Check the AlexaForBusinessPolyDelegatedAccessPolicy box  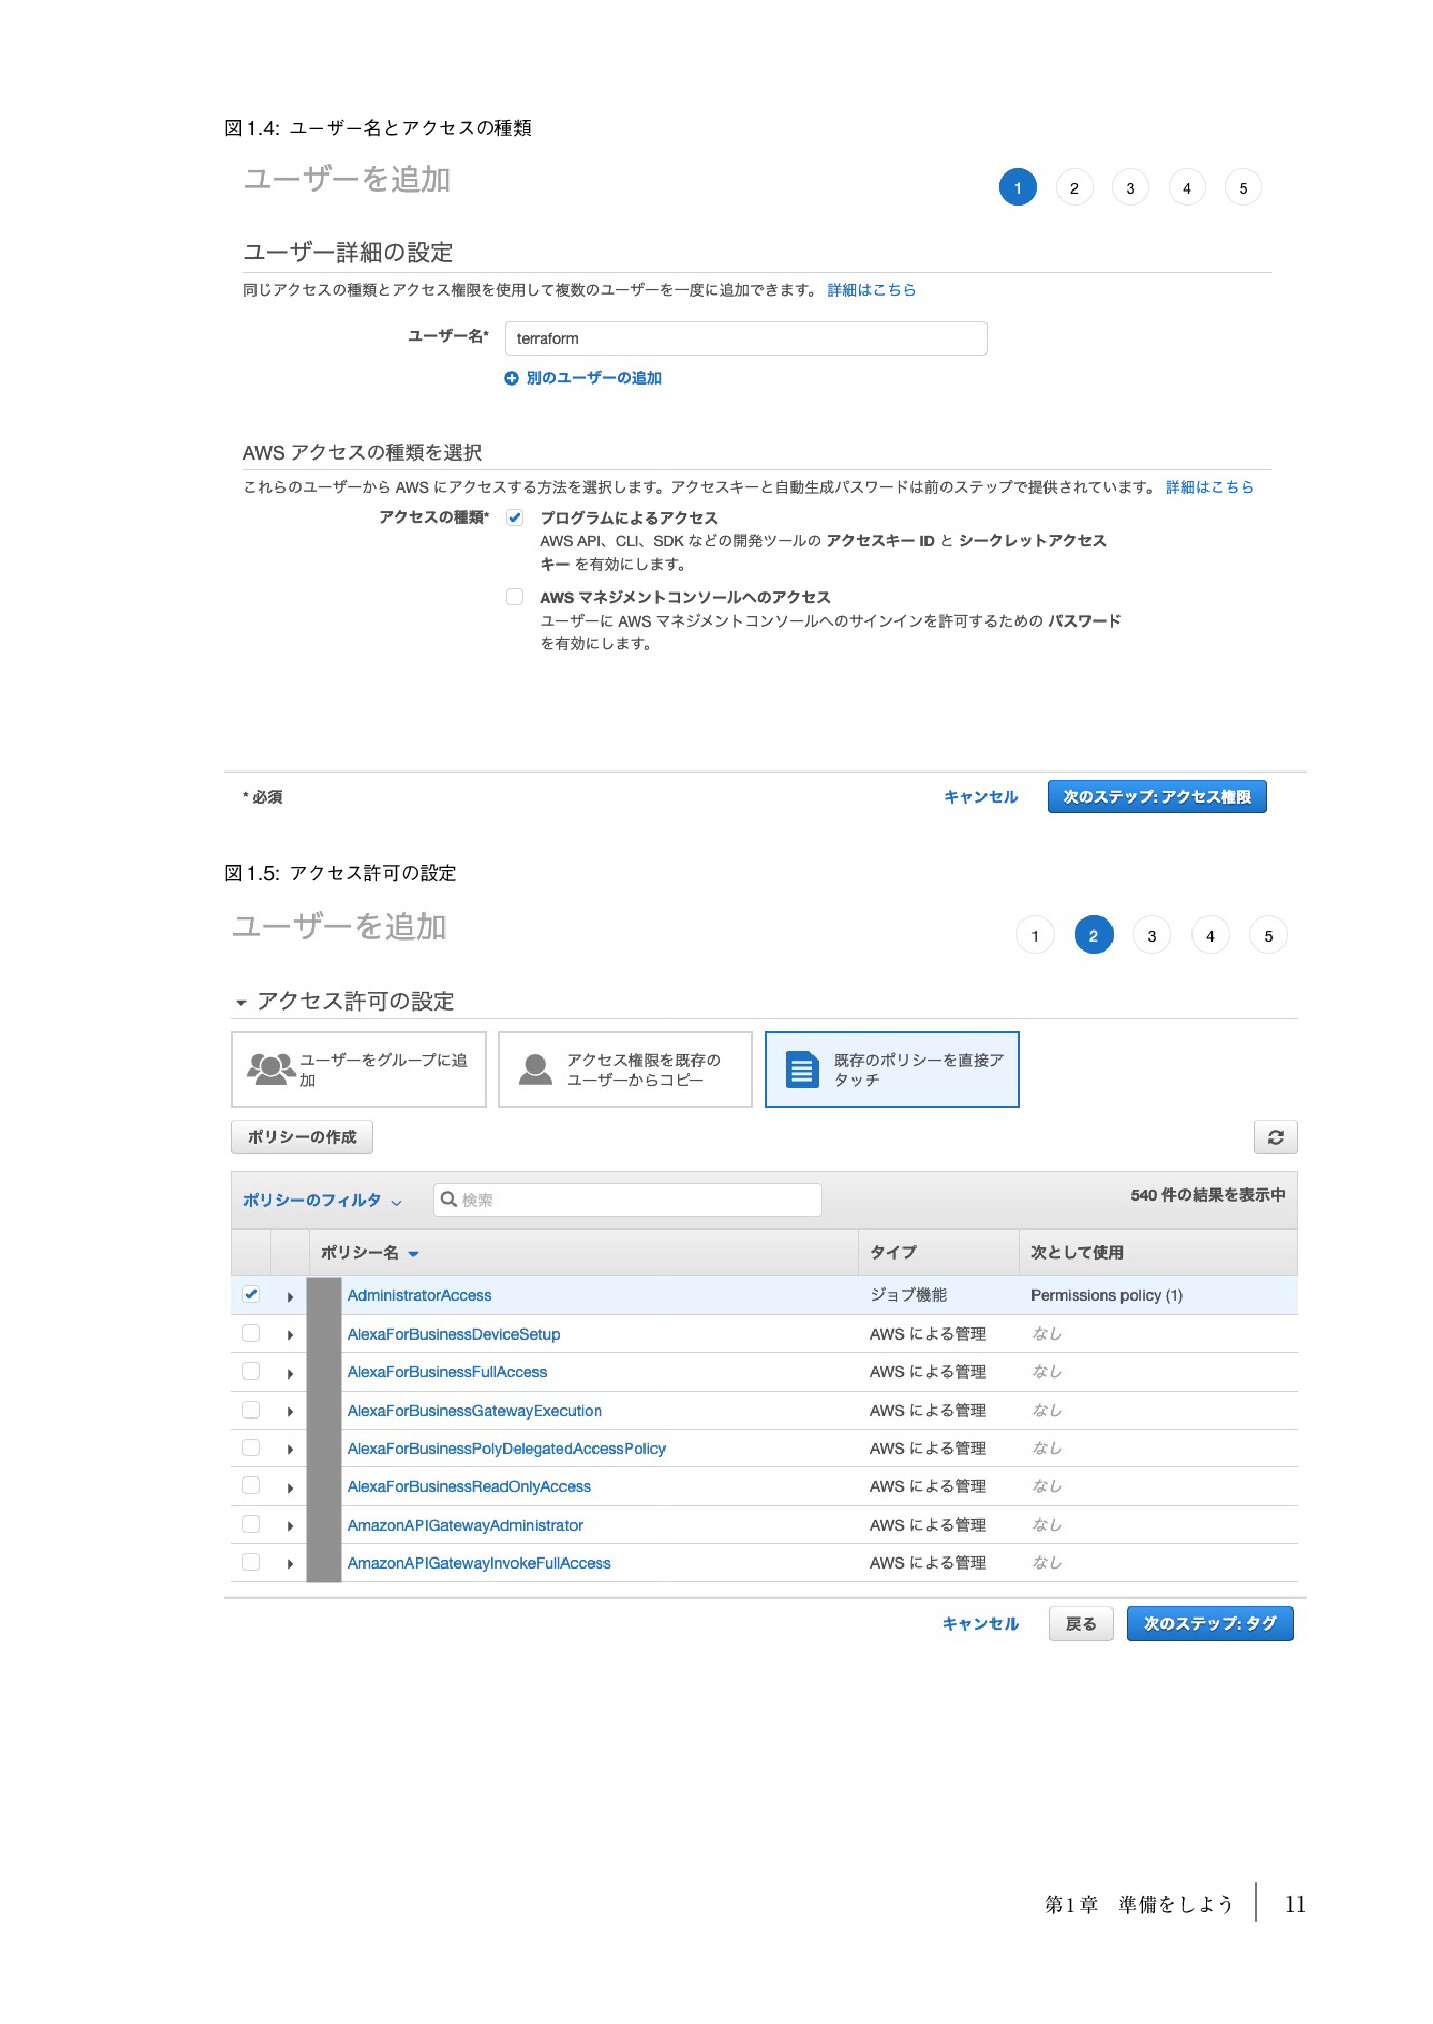coord(251,1447)
